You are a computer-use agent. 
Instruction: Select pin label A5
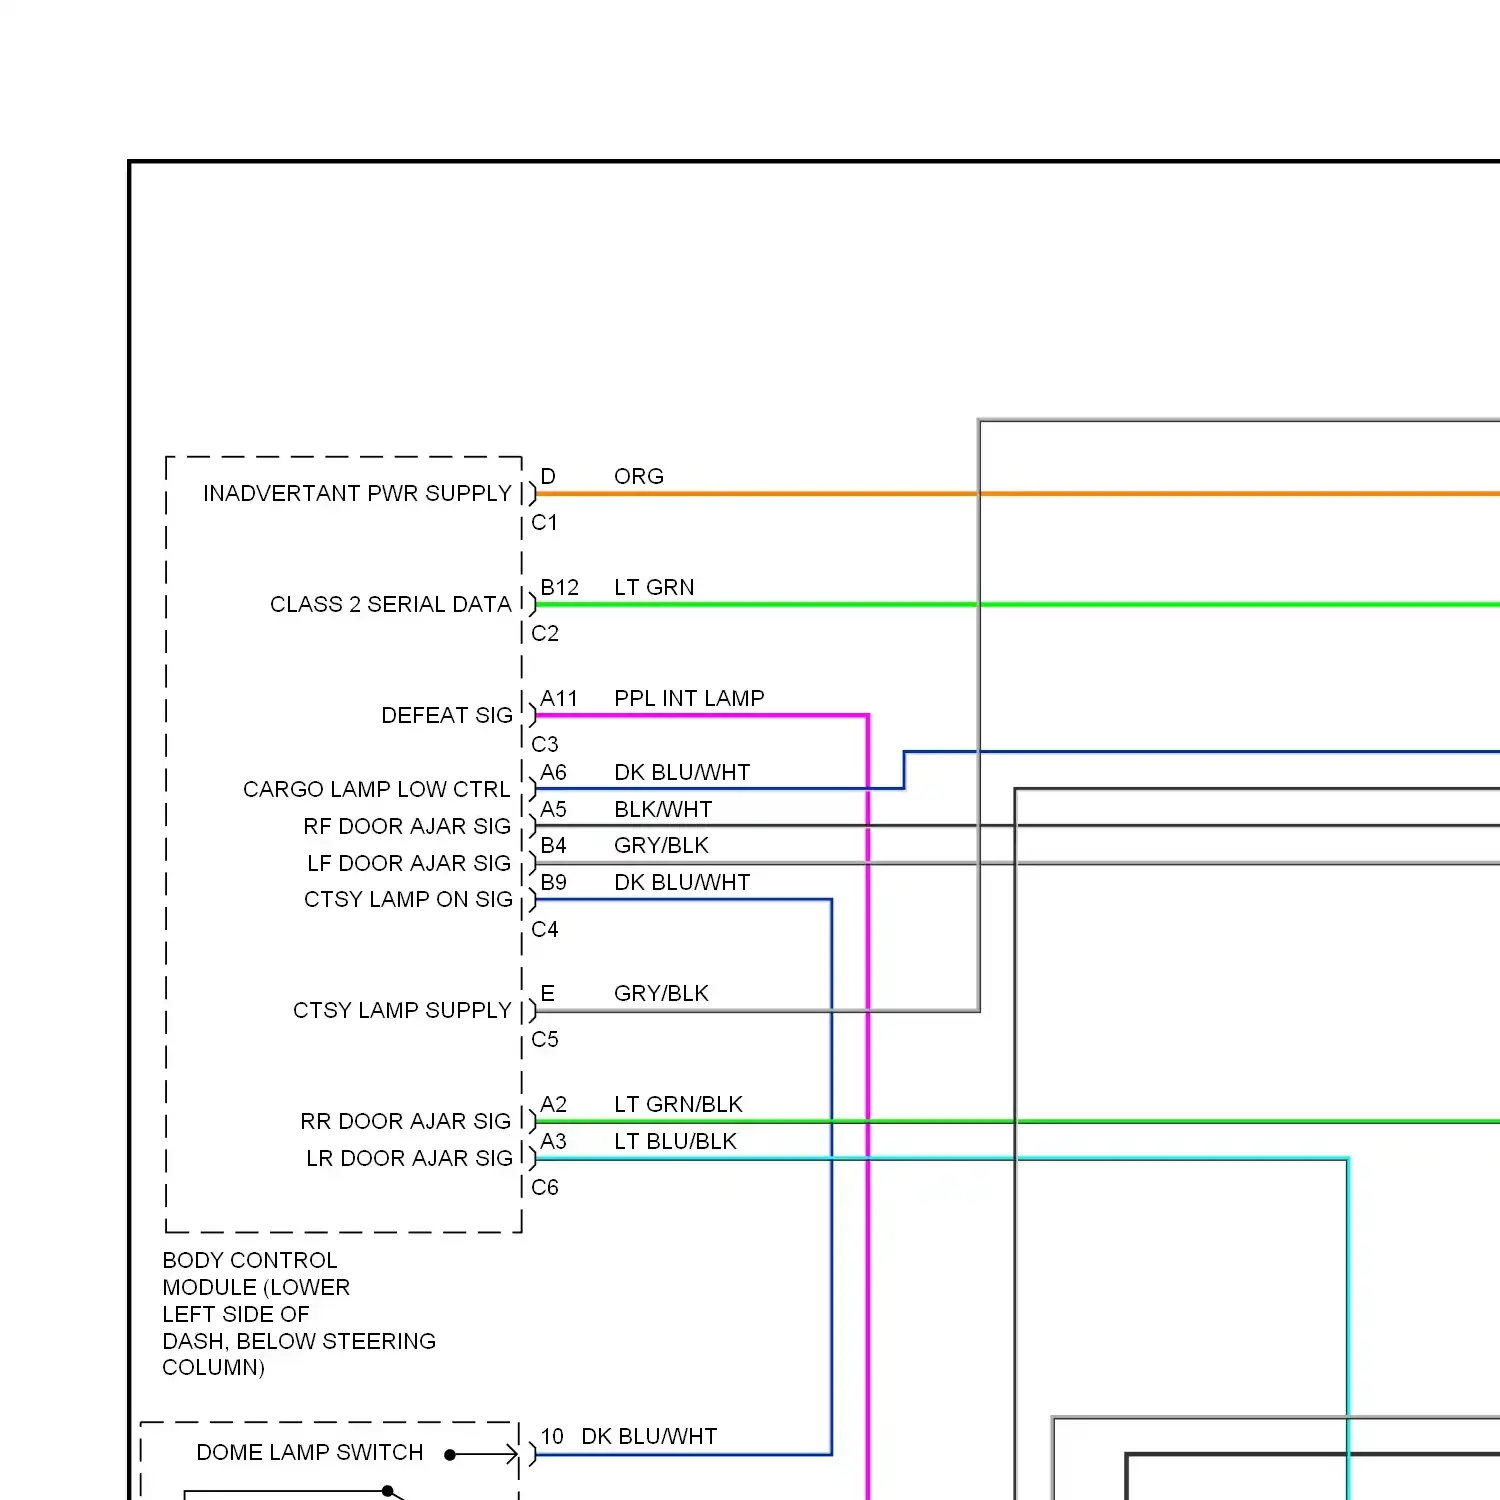click(554, 810)
